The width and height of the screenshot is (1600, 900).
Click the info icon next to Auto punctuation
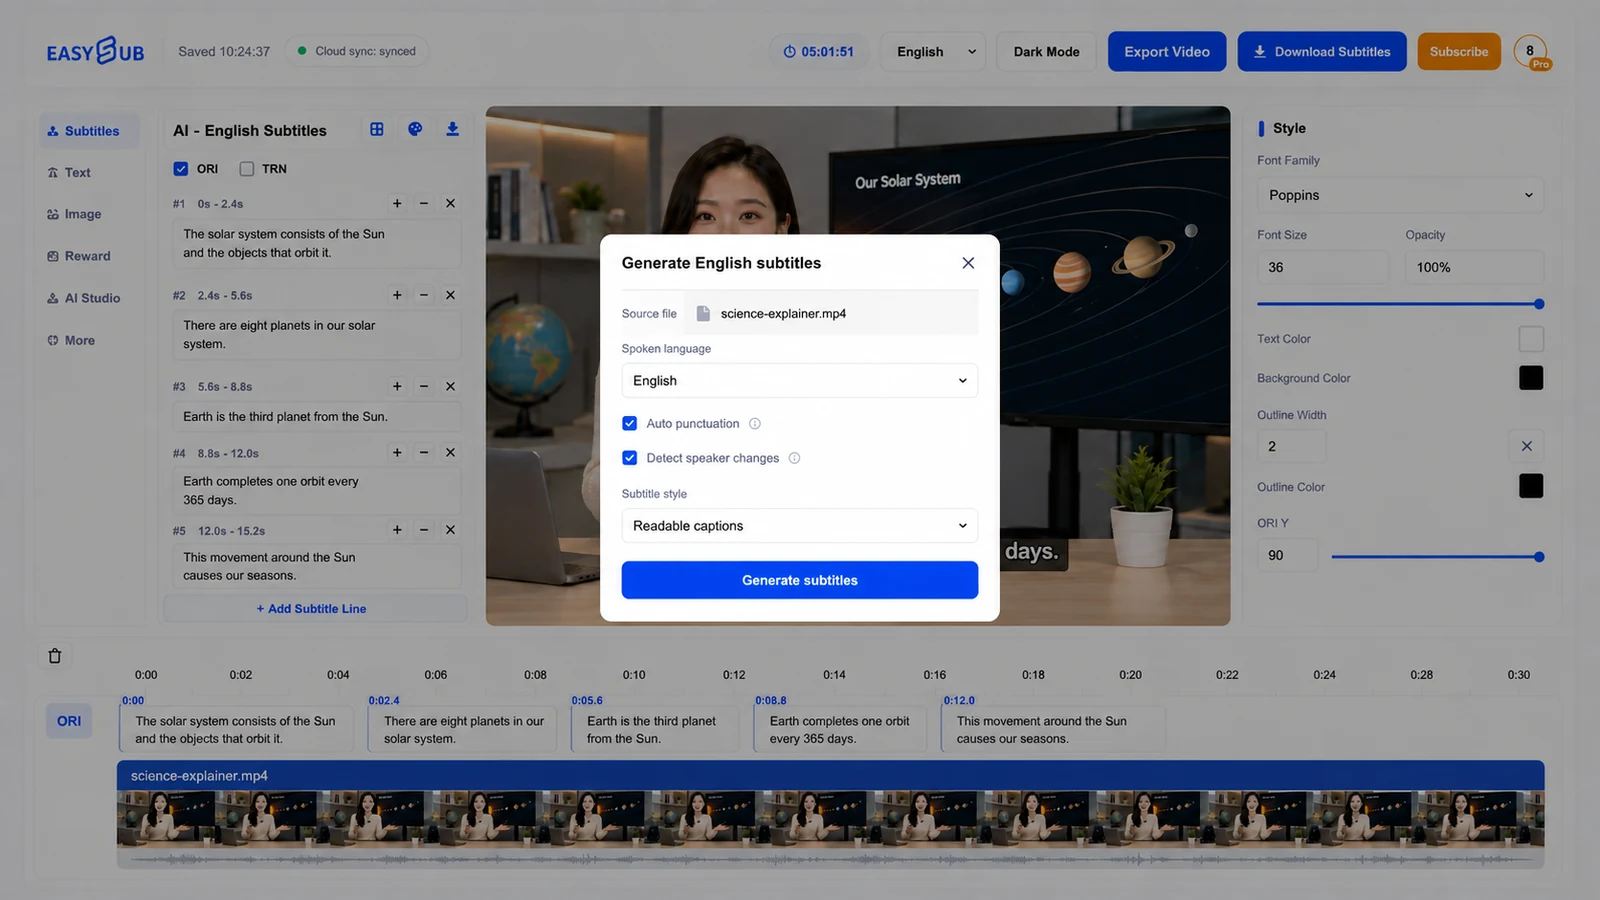(755, 424)
